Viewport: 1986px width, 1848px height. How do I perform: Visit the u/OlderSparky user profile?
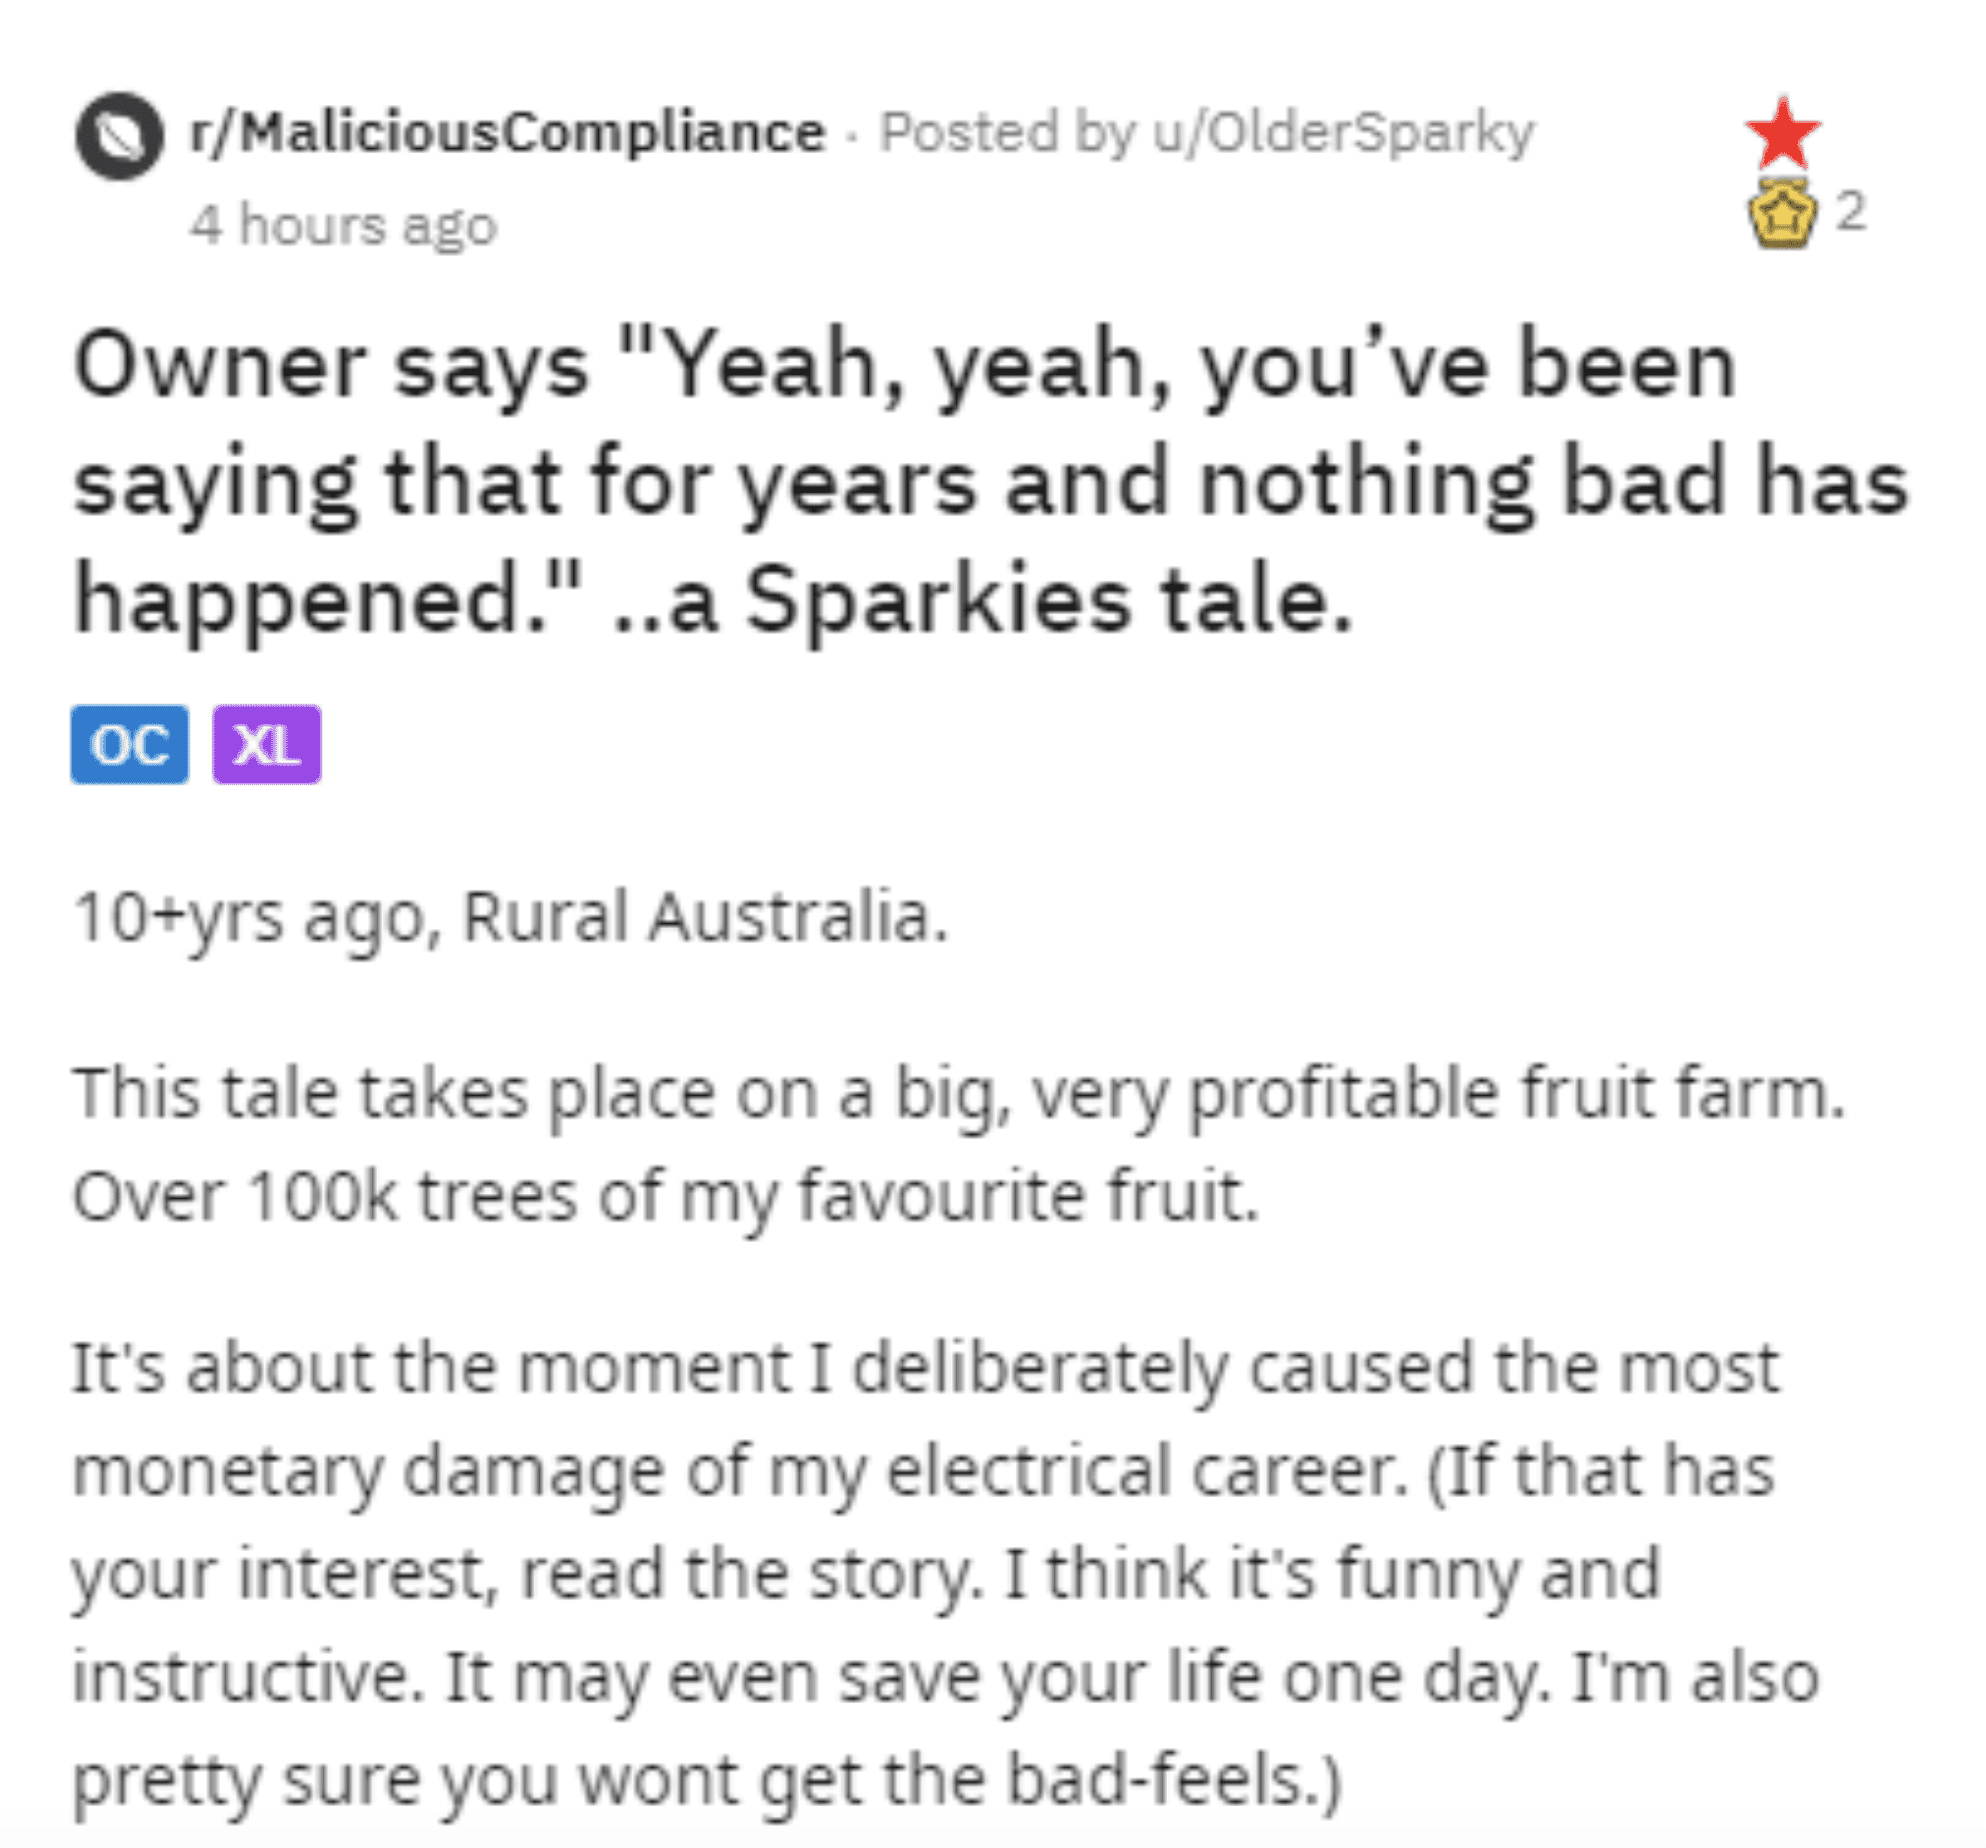pos(1343,133)
